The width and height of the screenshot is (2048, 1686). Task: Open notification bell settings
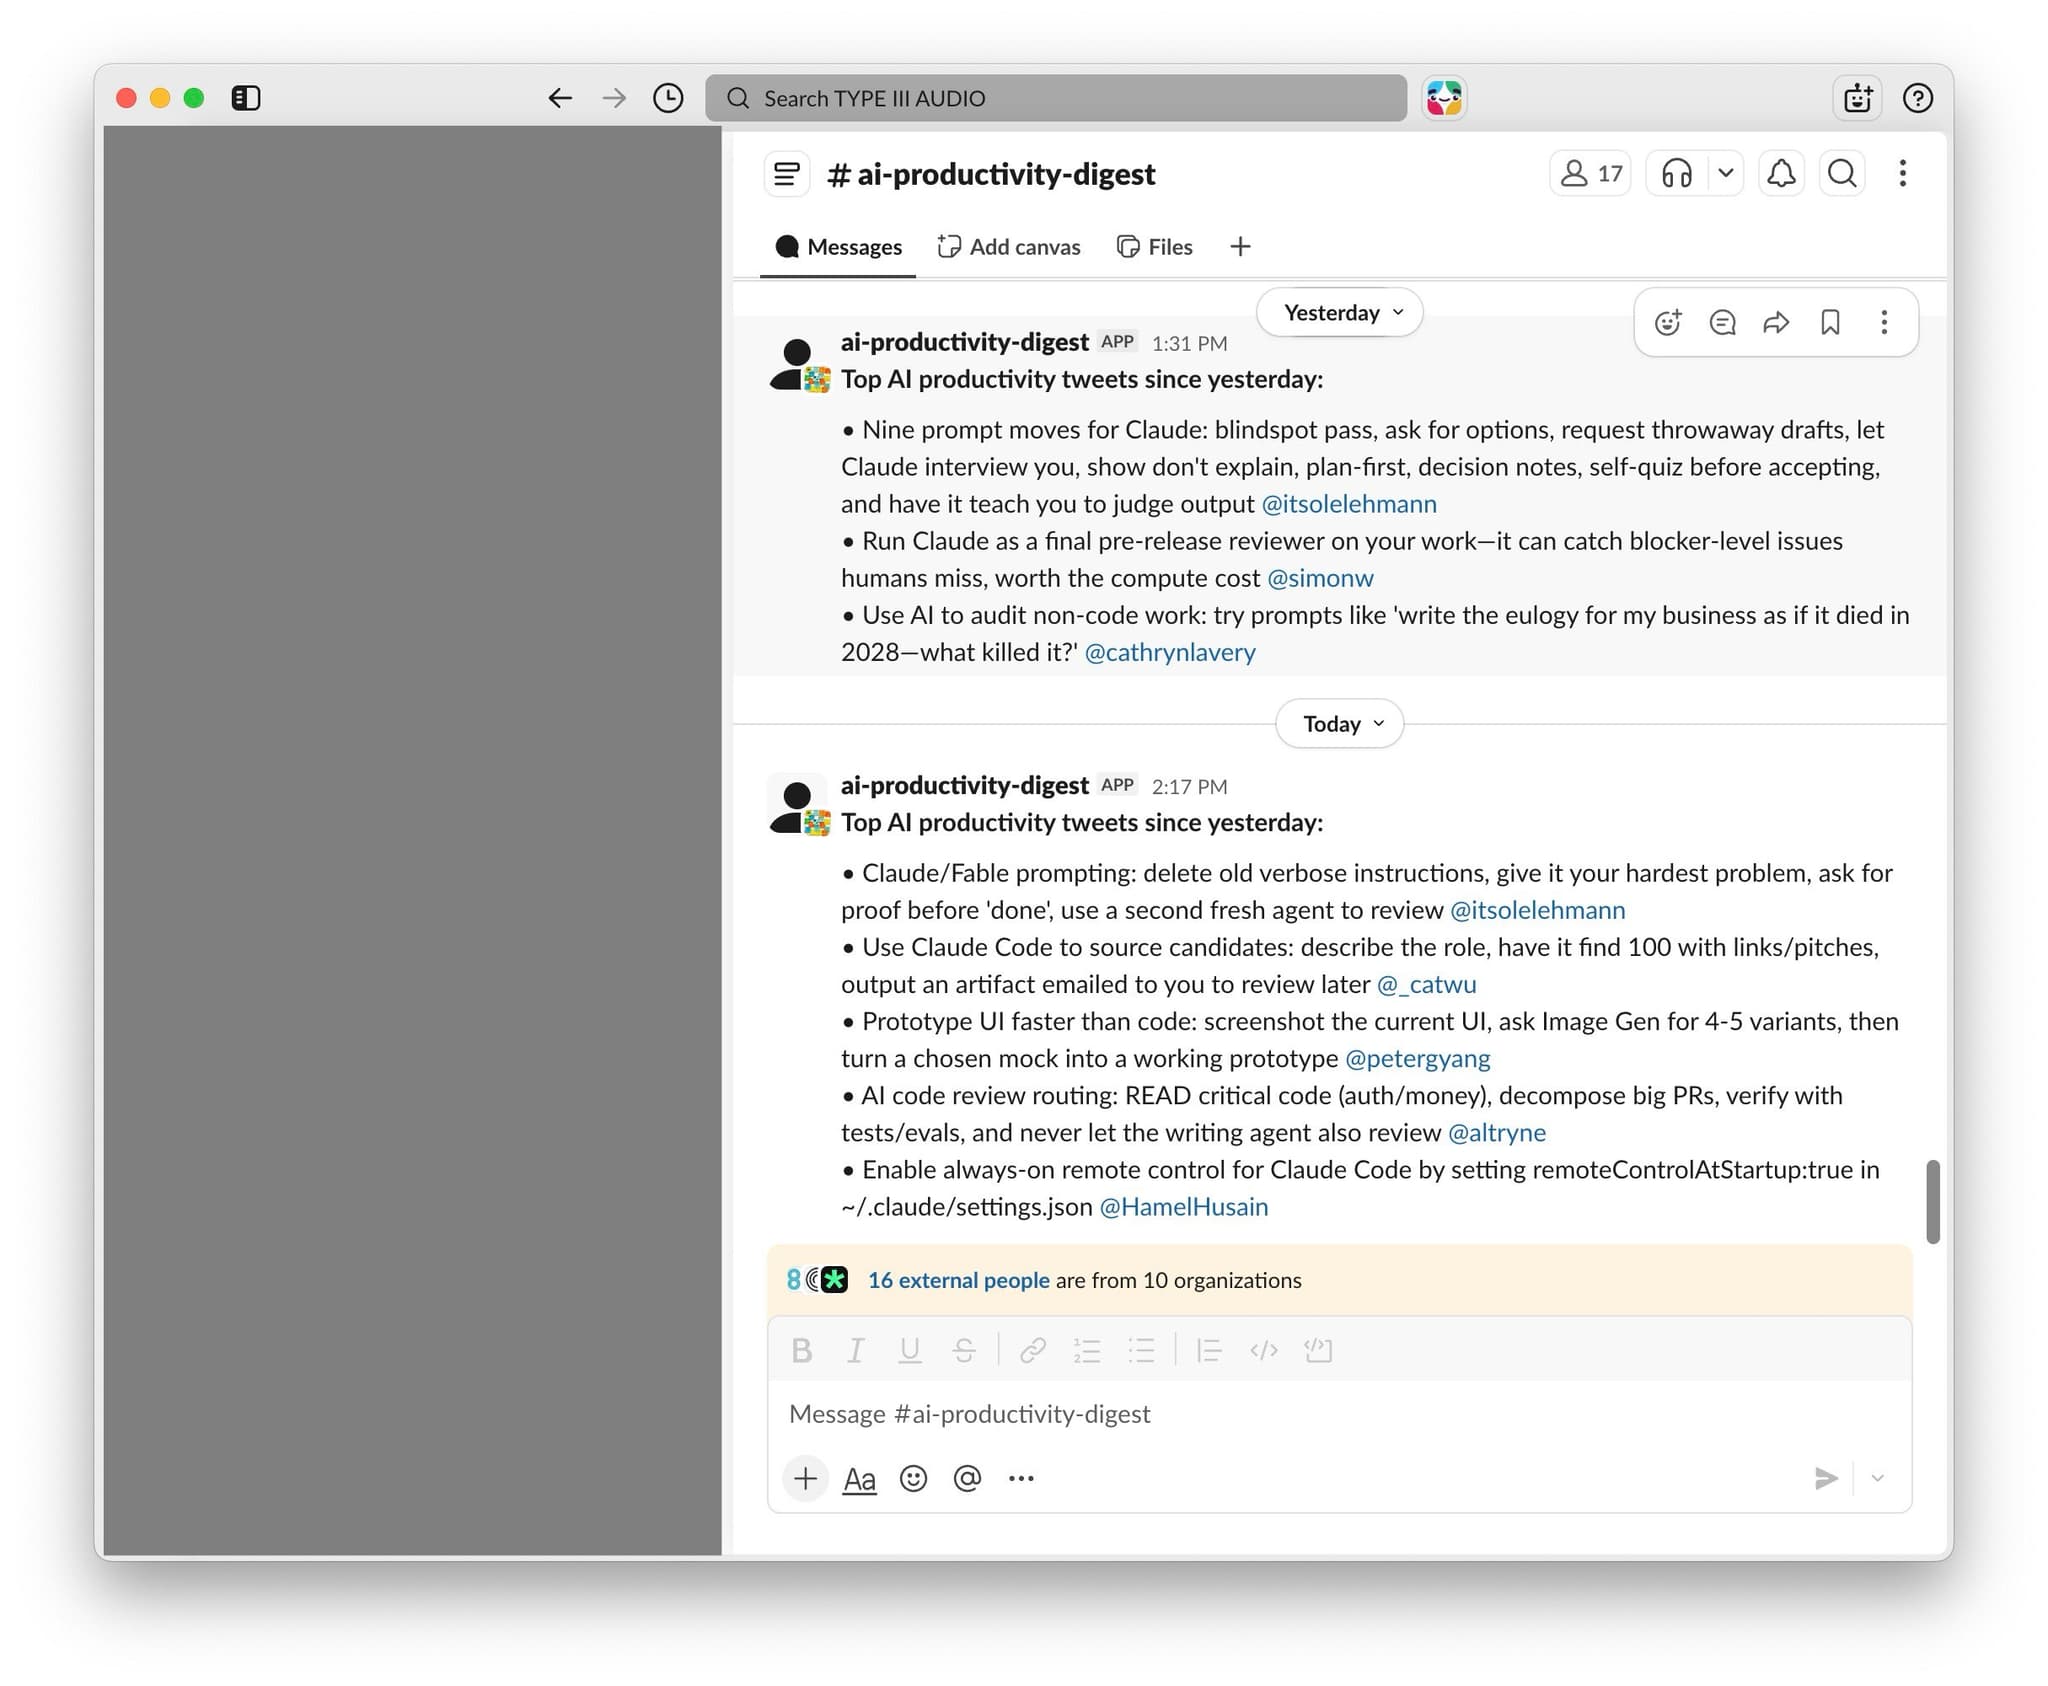tap(1781, 174)
